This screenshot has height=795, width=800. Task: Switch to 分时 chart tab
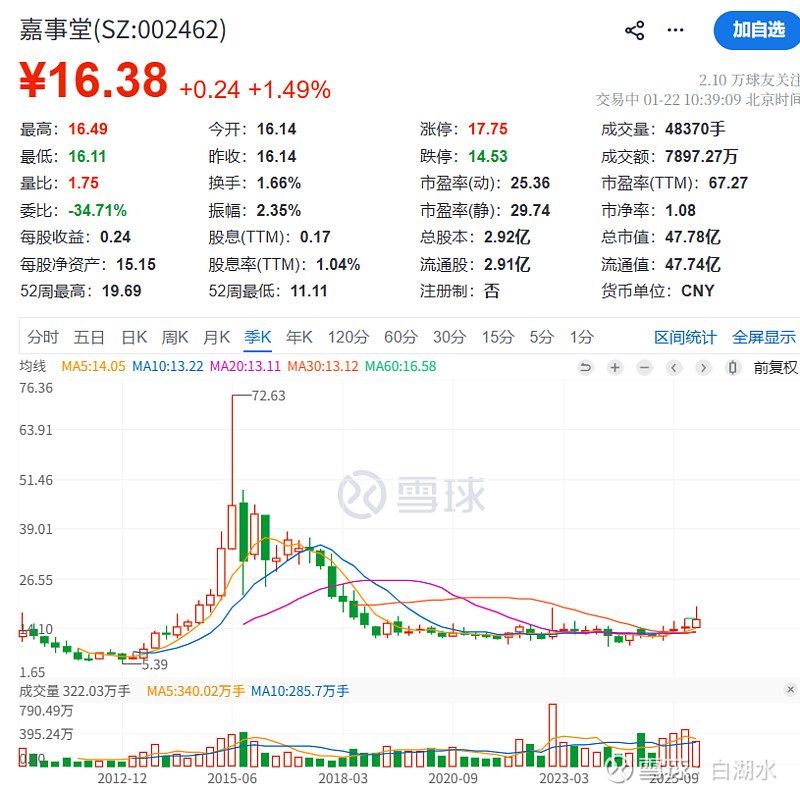tap(43, 337)
